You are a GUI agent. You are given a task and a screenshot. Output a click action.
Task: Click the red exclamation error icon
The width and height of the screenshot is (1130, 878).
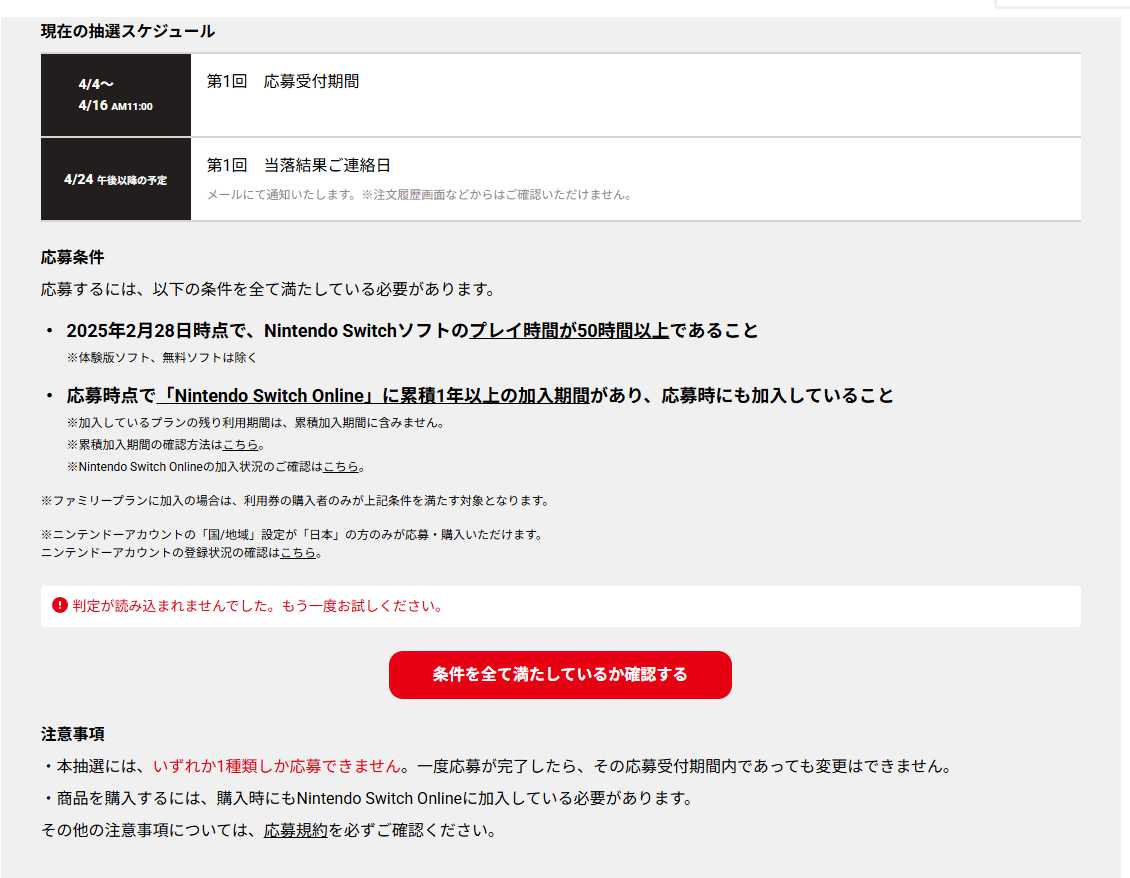click(60, 605)
